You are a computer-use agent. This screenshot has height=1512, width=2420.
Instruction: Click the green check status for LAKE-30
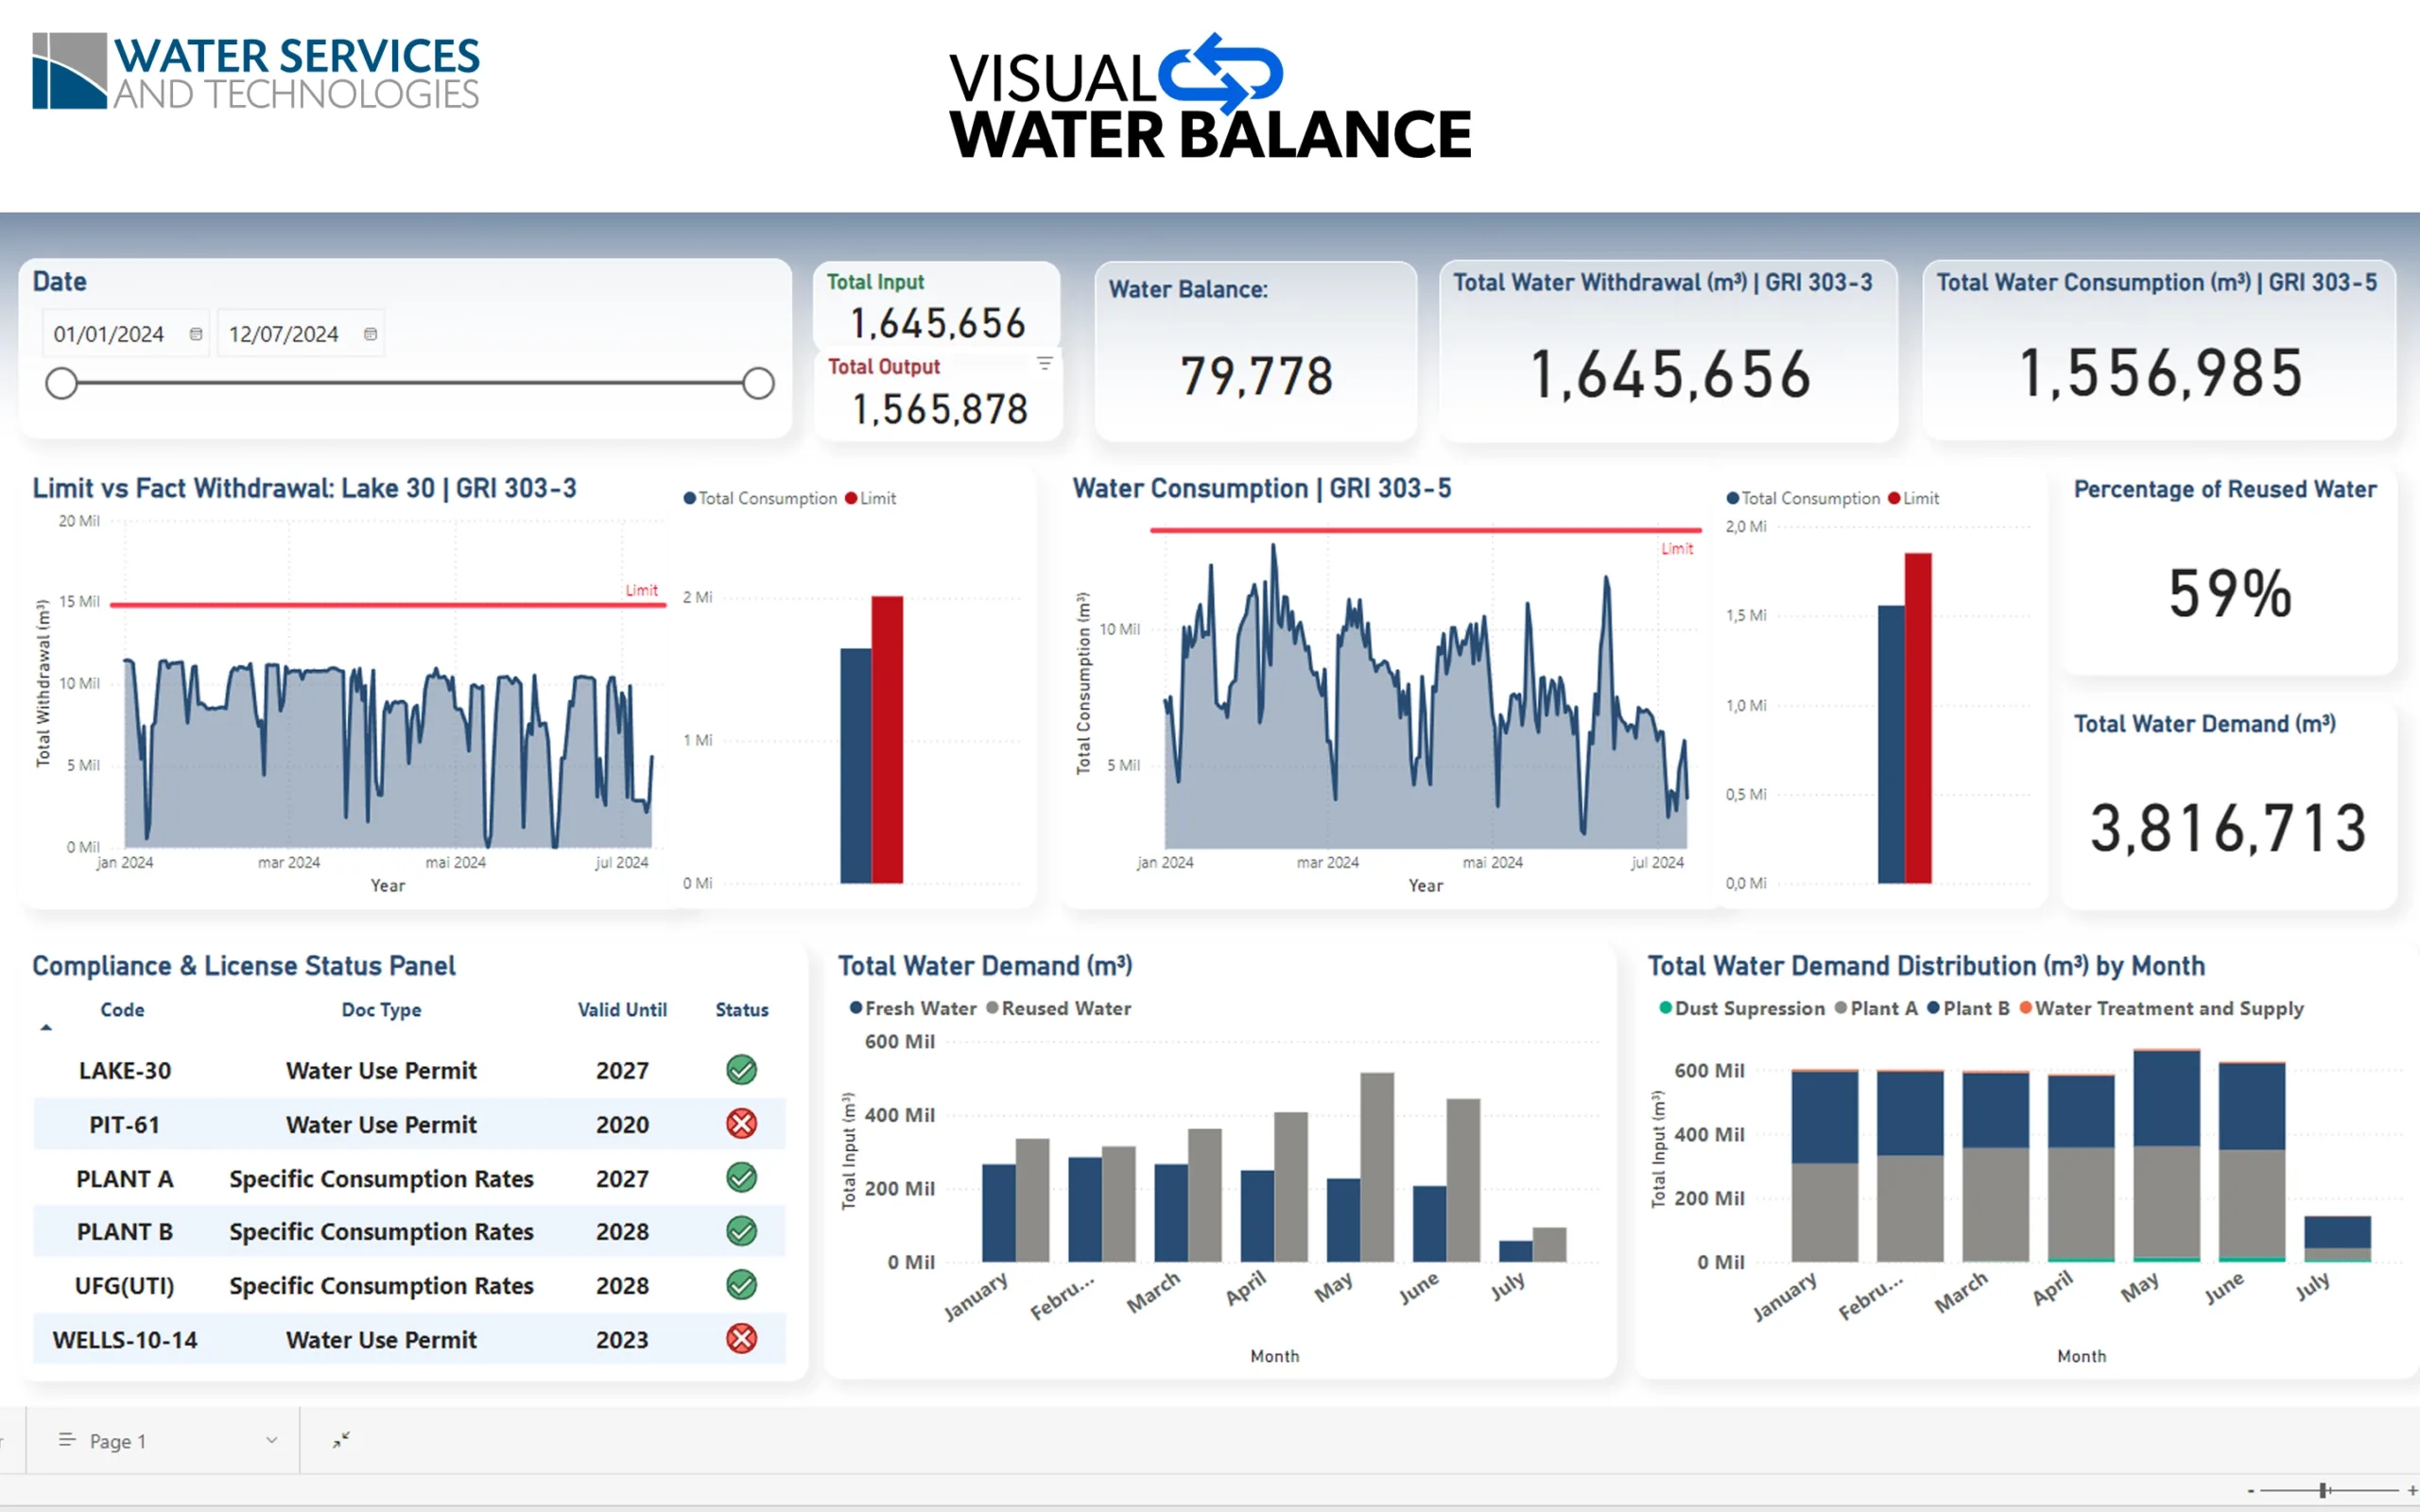[x=741, y=1070]
